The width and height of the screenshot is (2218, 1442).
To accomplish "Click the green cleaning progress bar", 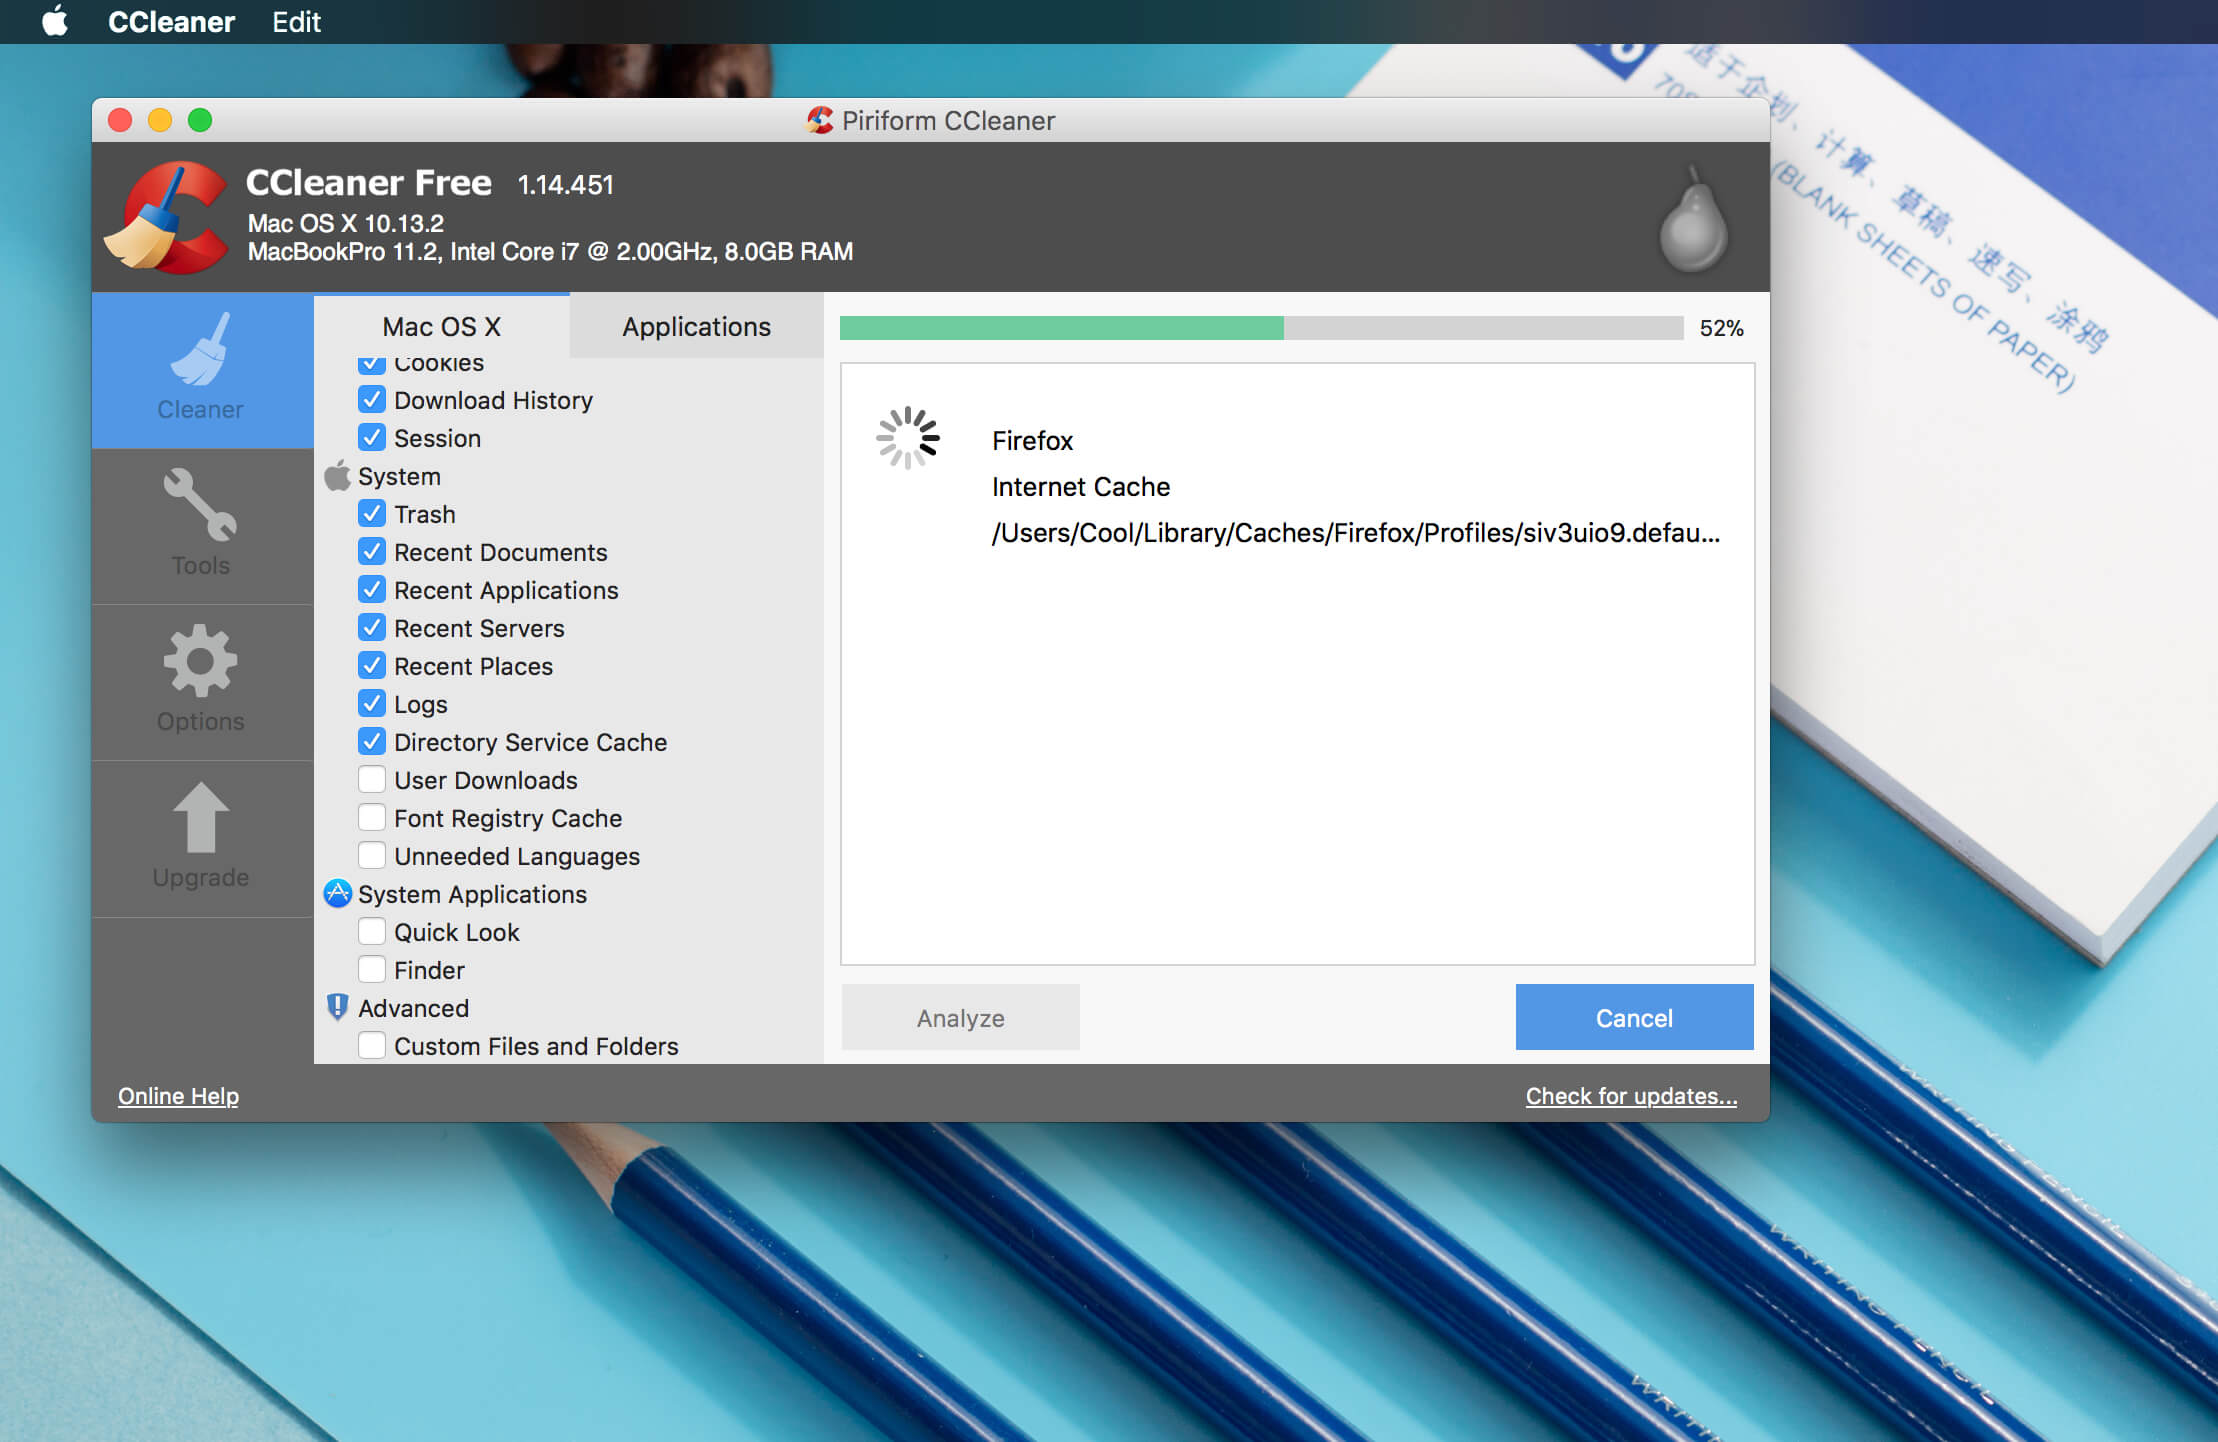I will (1062, 328).
